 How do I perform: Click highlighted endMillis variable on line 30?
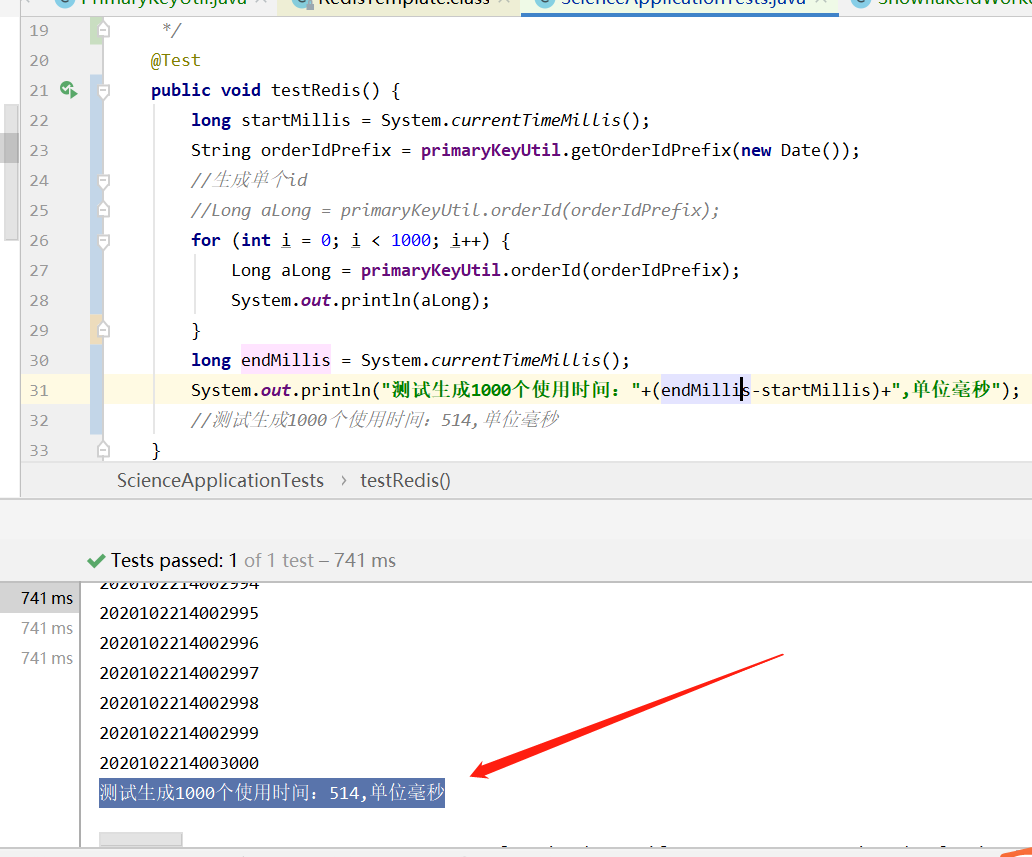pyautogui.click(x=286, y=360)
